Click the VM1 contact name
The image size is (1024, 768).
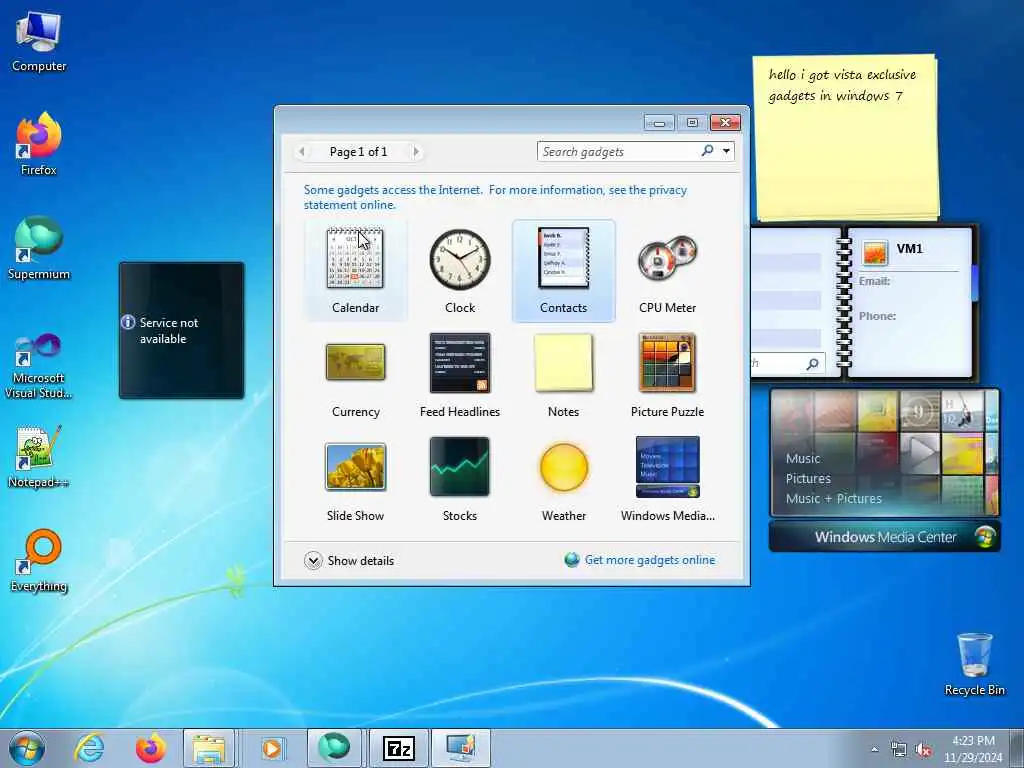click(x=910, y=249)
